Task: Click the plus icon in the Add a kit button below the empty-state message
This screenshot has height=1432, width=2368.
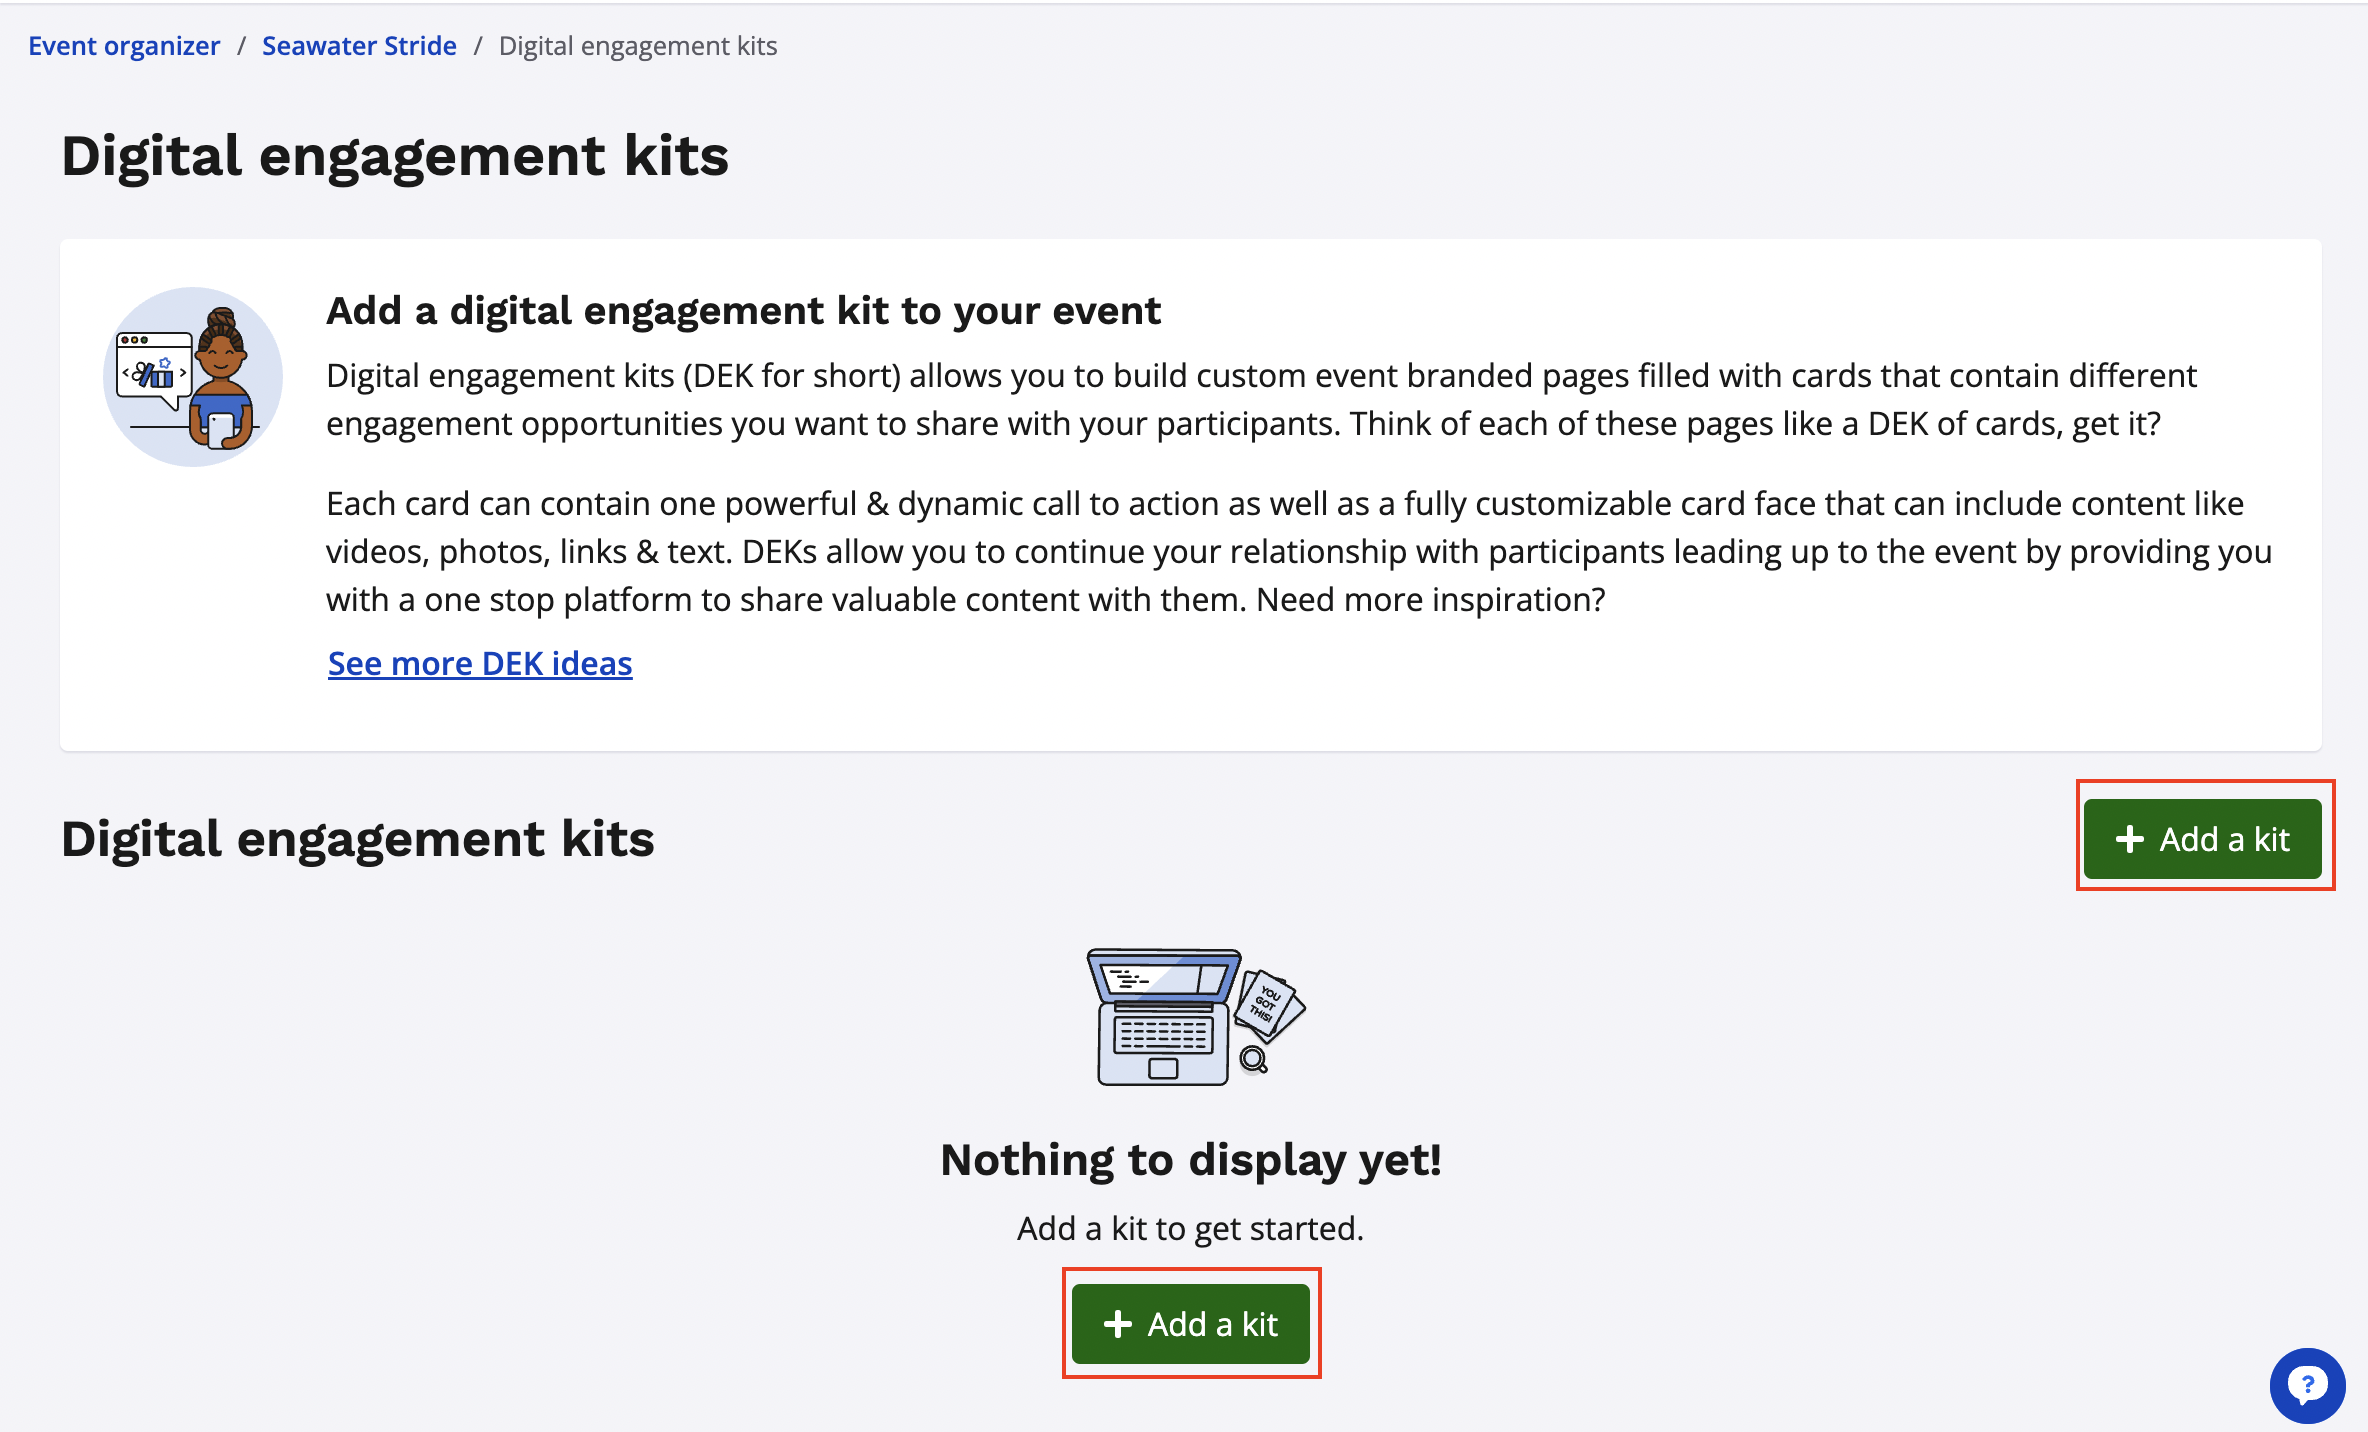Action: tap(1117, 1324)
